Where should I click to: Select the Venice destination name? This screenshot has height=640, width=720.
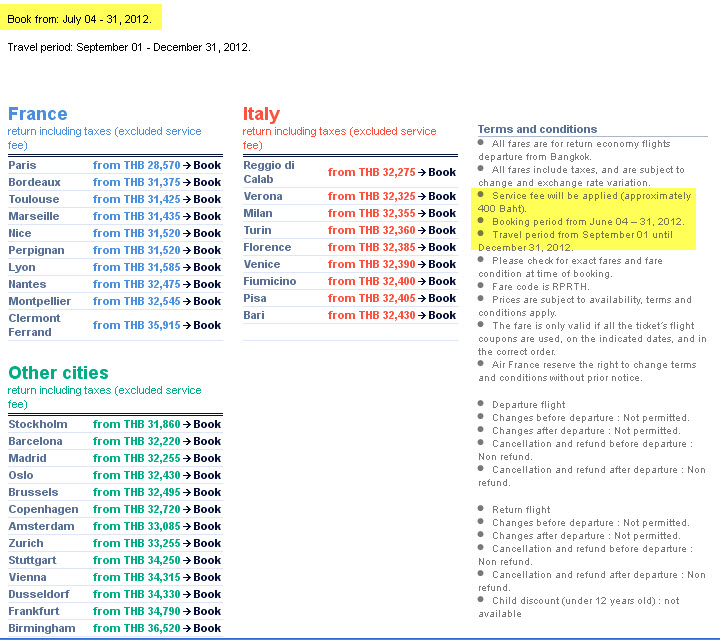(262, 264)
